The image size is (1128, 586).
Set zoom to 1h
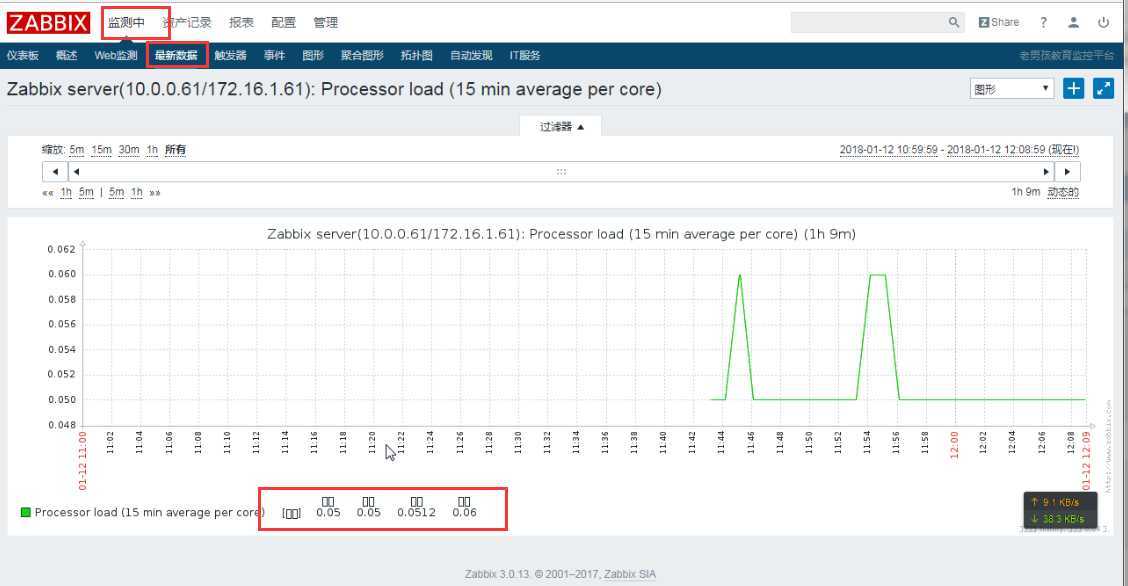(x=152, y=150)
